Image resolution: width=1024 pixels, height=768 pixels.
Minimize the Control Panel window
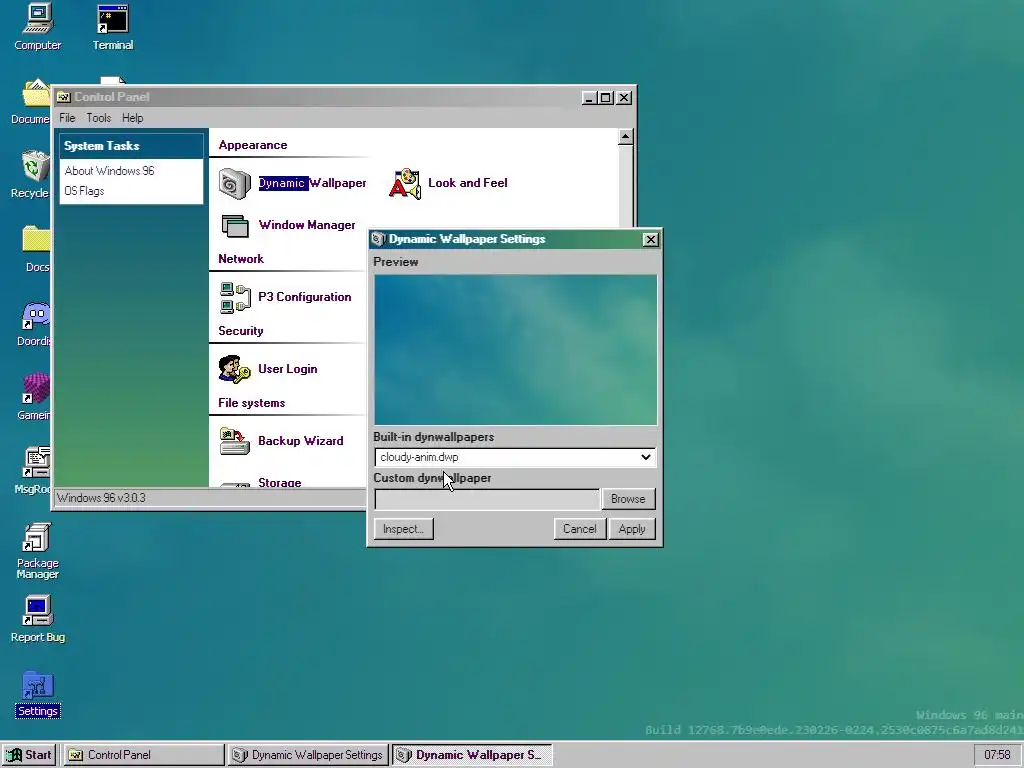(589, 98)
